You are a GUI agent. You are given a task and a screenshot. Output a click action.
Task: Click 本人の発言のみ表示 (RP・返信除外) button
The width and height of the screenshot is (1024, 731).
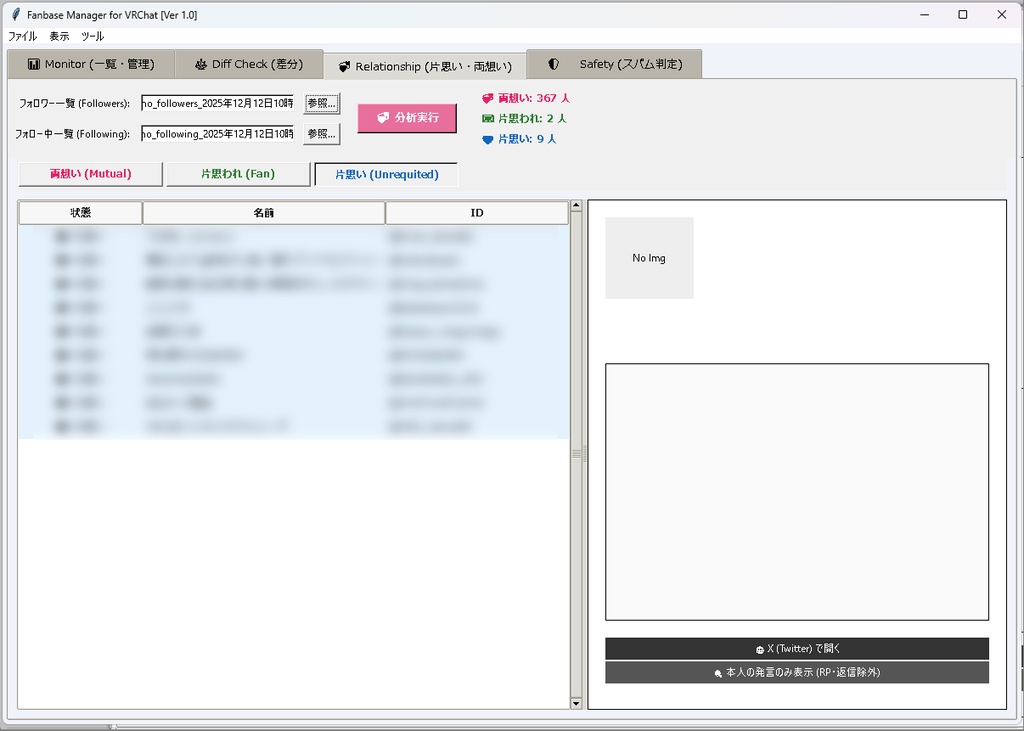pyautogui.click(x=797, y=672)
